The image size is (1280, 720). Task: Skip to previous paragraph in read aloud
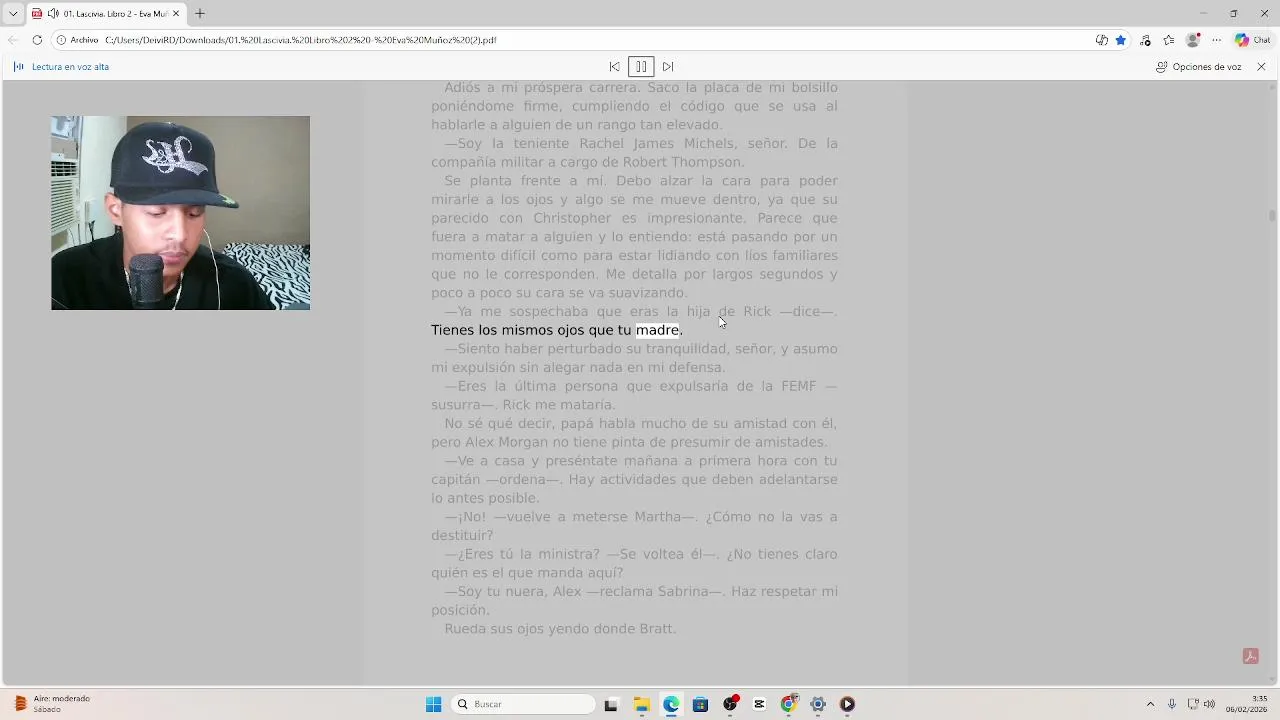[614, 67]
